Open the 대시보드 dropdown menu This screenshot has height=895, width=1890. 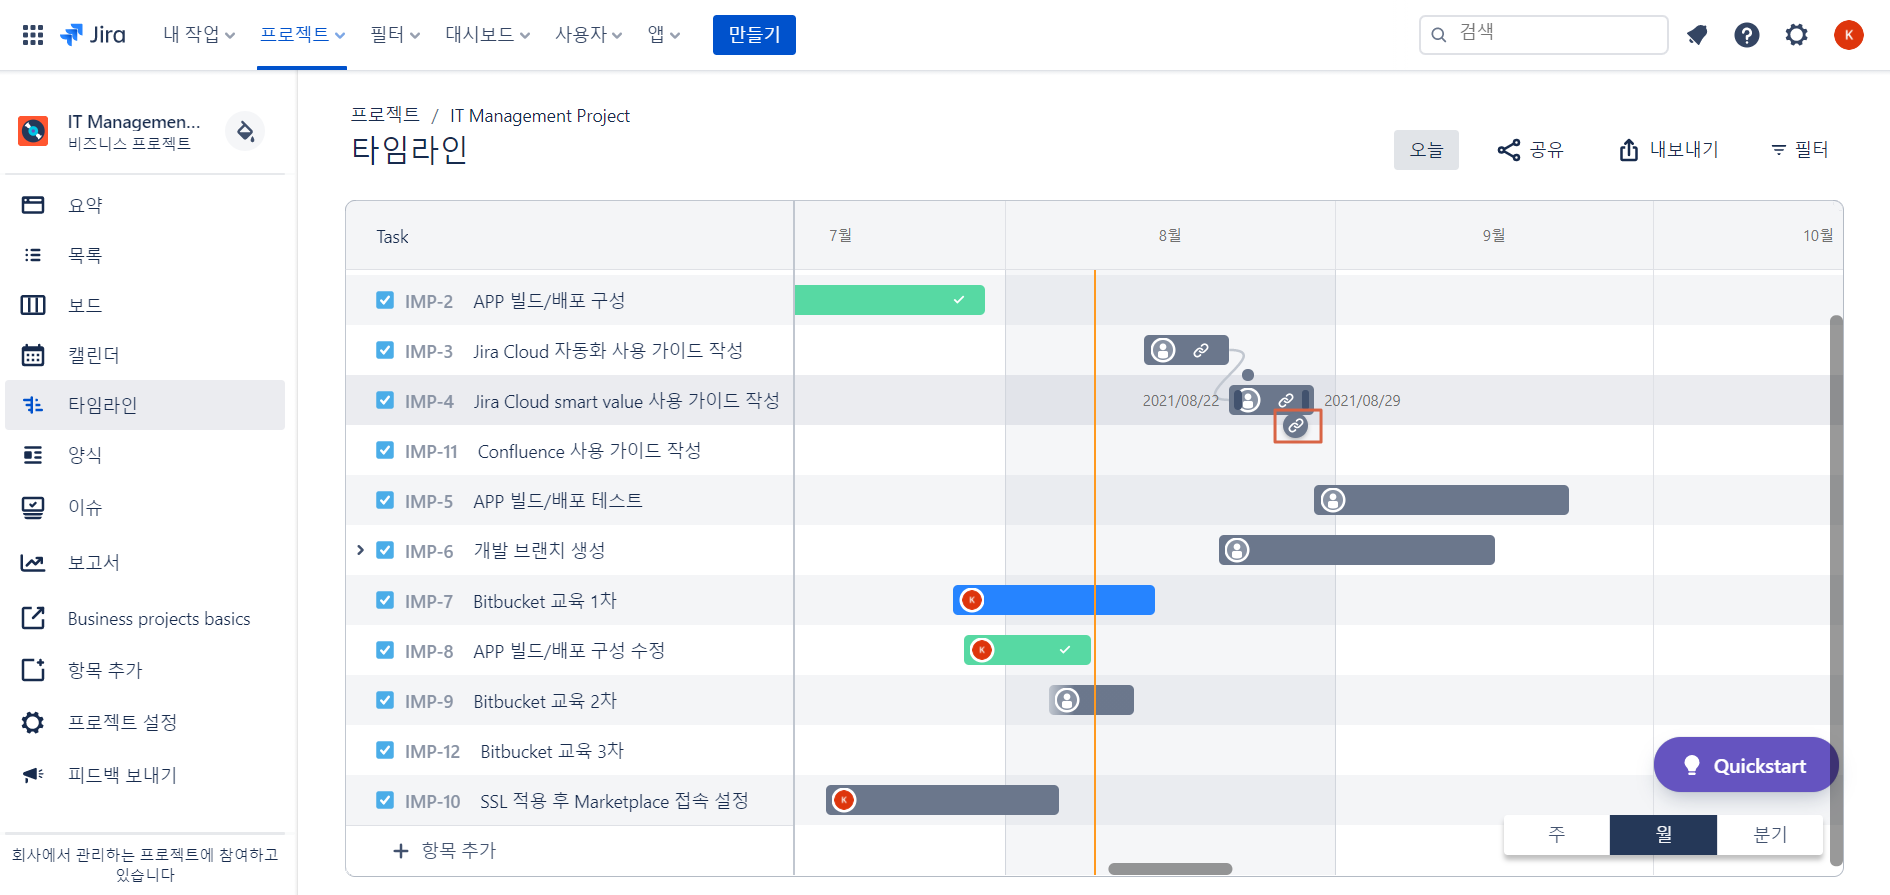point(487,35)
